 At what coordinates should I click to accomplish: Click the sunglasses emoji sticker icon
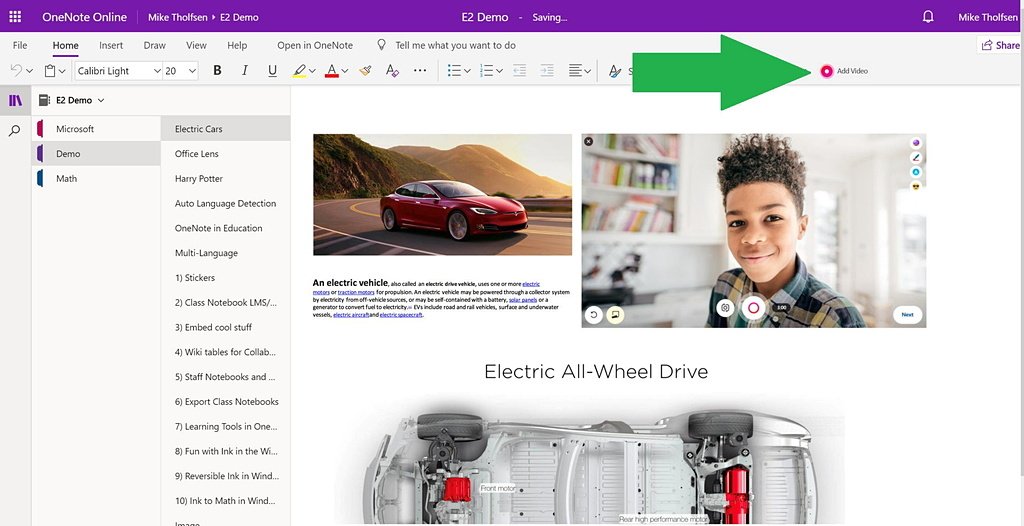click(x=916, y=186)
